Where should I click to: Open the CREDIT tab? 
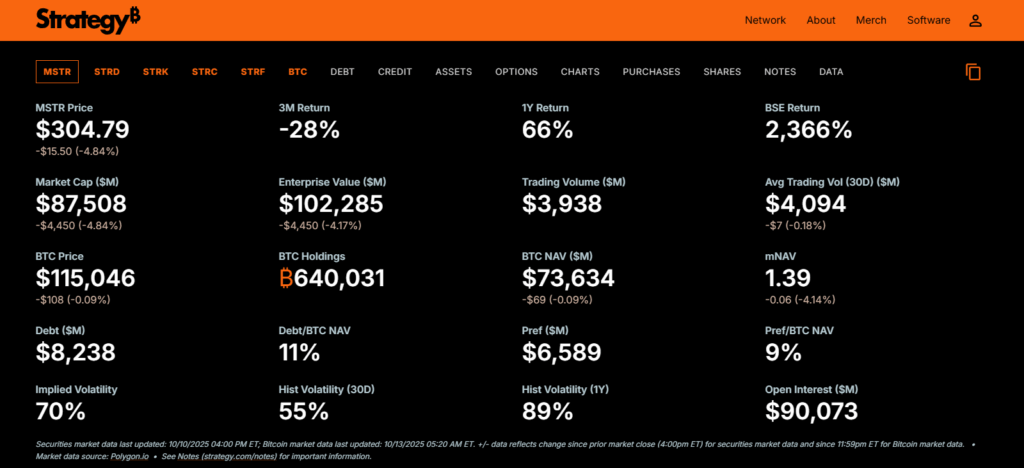(x=394, y=72)
